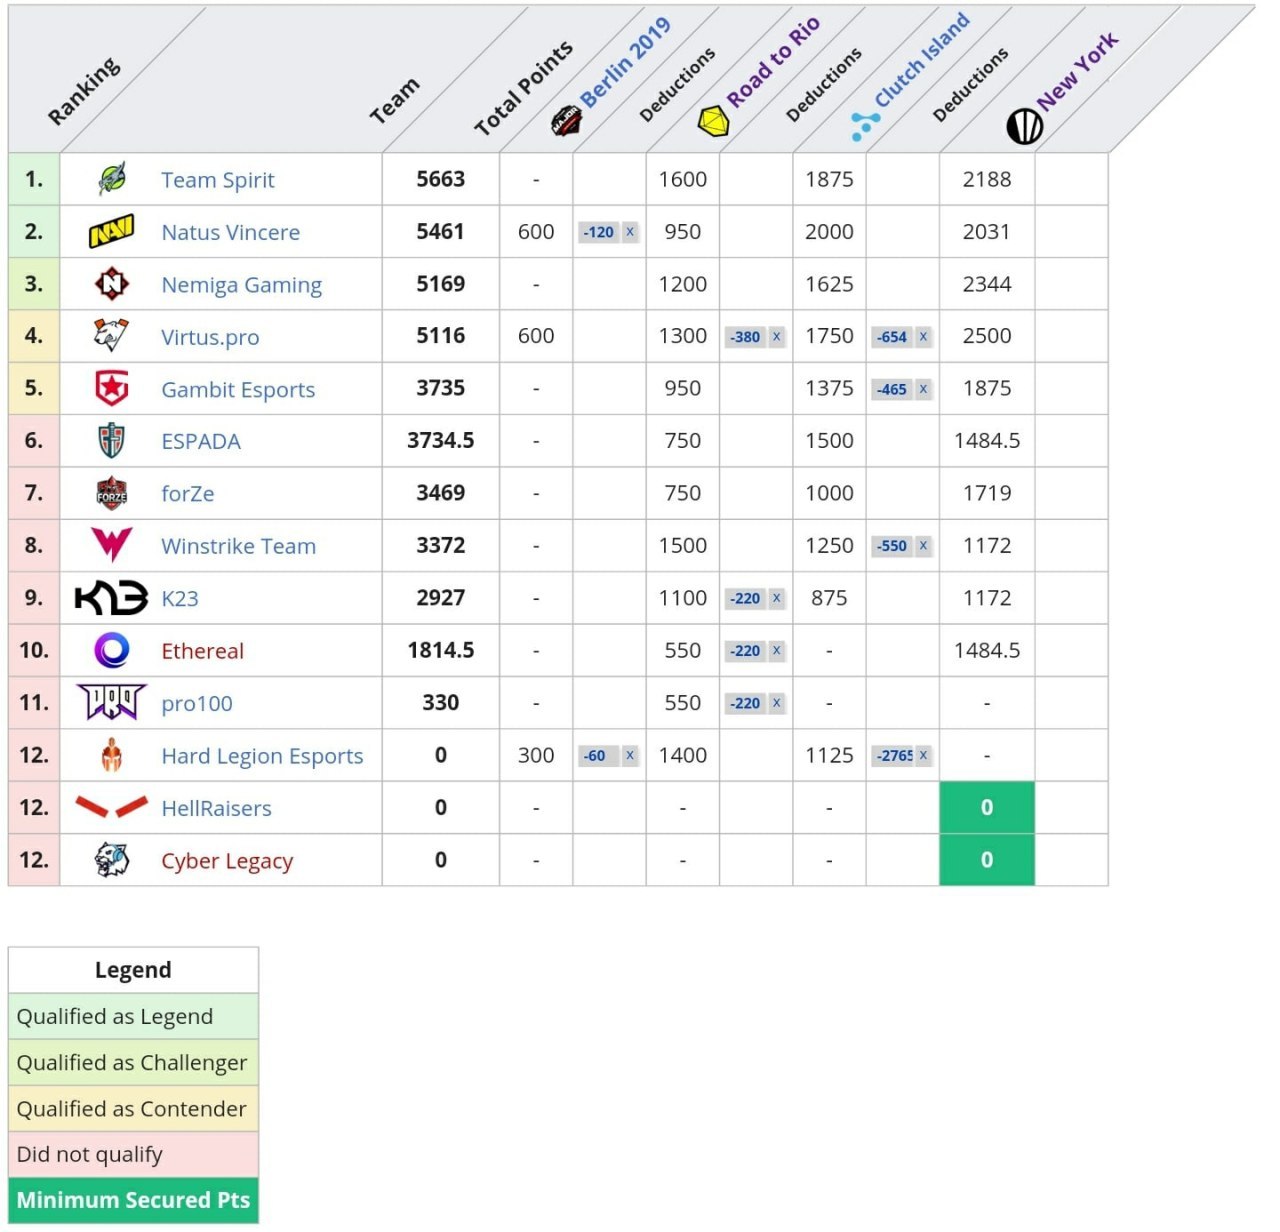Screen dimensions: 1280x1232
Task: Click the Team Spirit logo icon
Action: (x=112, y=179)
